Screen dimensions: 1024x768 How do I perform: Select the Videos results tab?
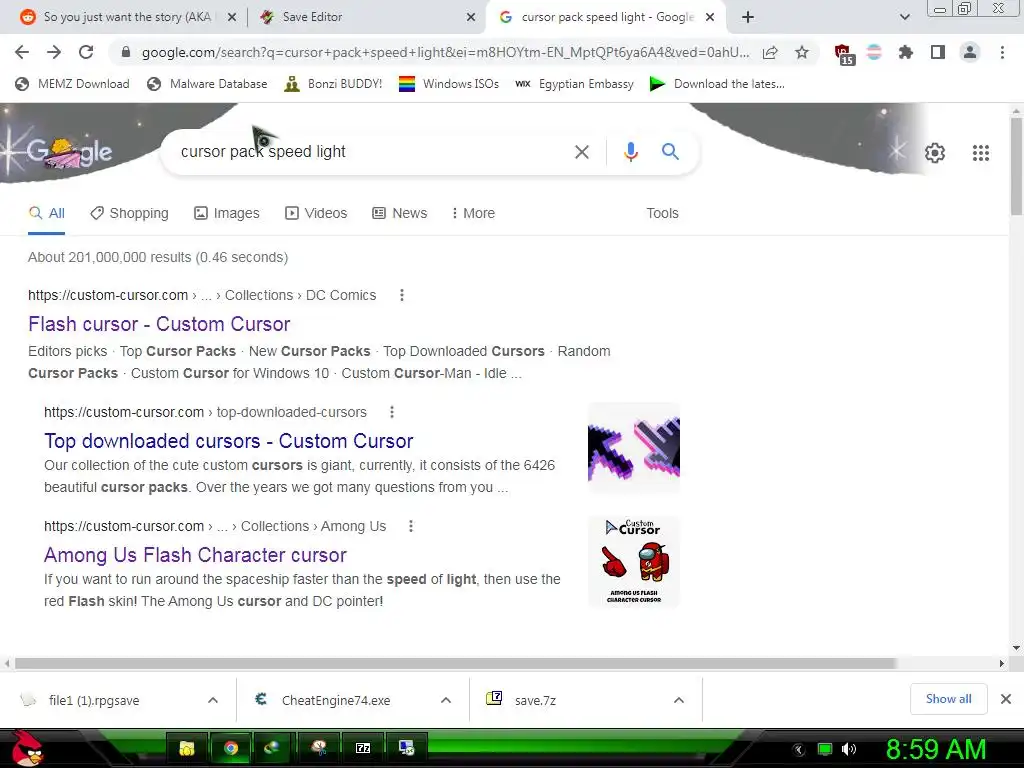click(316, 214)
